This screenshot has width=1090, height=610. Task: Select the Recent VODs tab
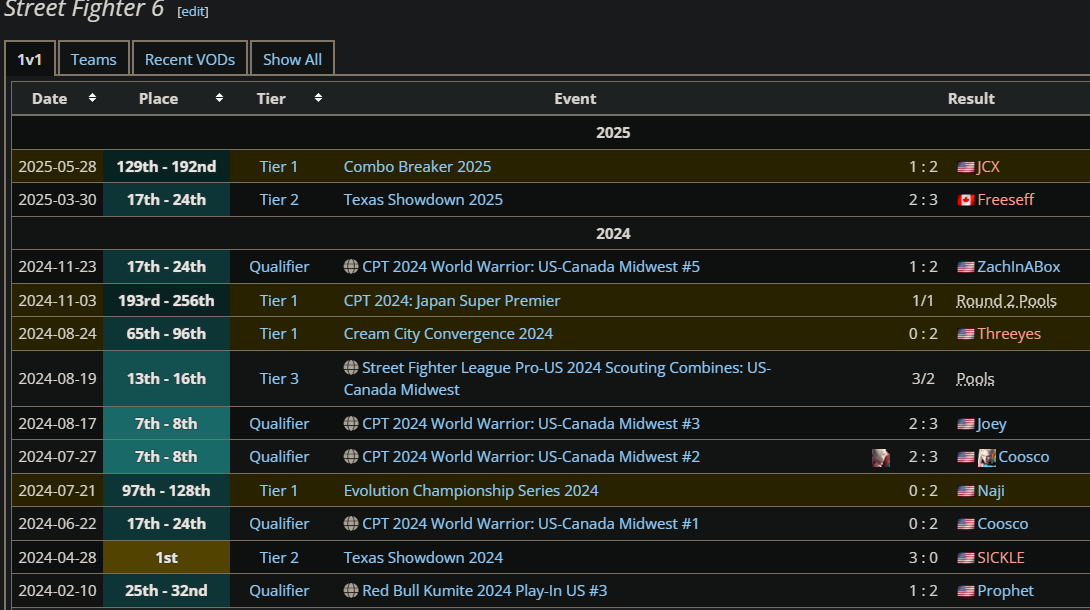pos(190,60)
